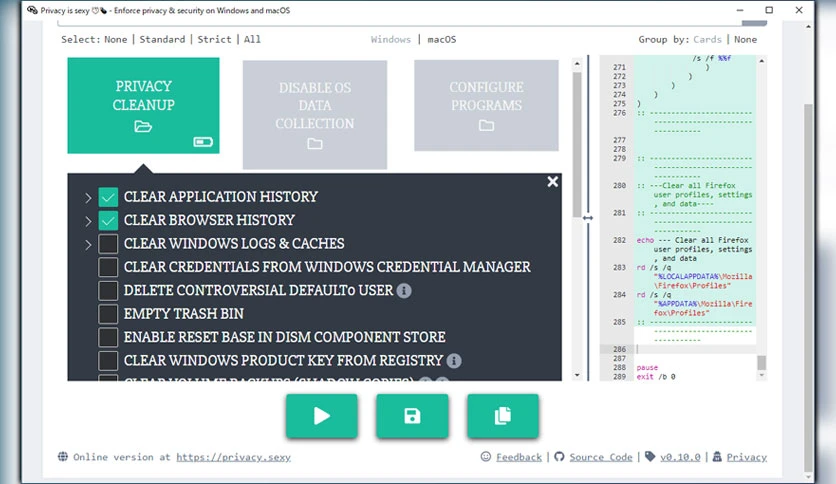Check Delete Controversial Default0 User

click(x=108, y=291)
